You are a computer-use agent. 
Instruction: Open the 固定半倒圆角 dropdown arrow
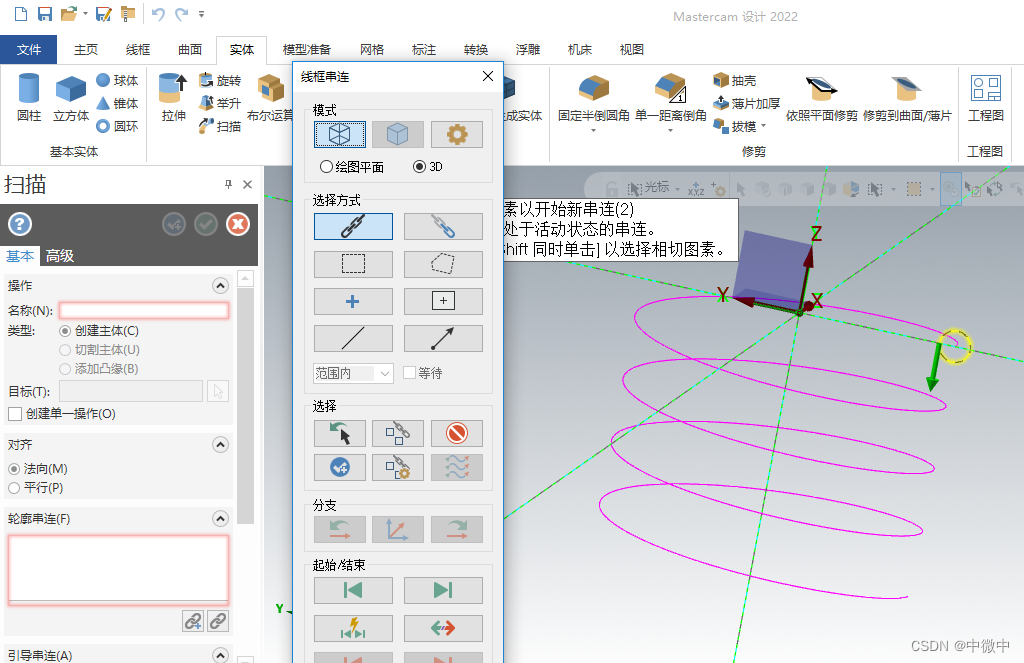click(594, 131)
